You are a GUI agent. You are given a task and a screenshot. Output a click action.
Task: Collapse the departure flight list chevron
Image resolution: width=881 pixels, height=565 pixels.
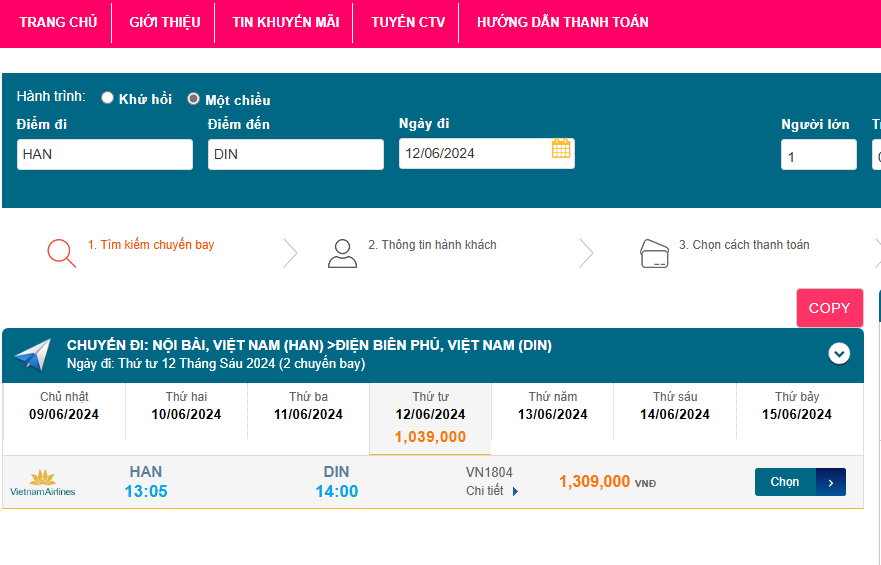pyautogui.click(x=839, y=353)
